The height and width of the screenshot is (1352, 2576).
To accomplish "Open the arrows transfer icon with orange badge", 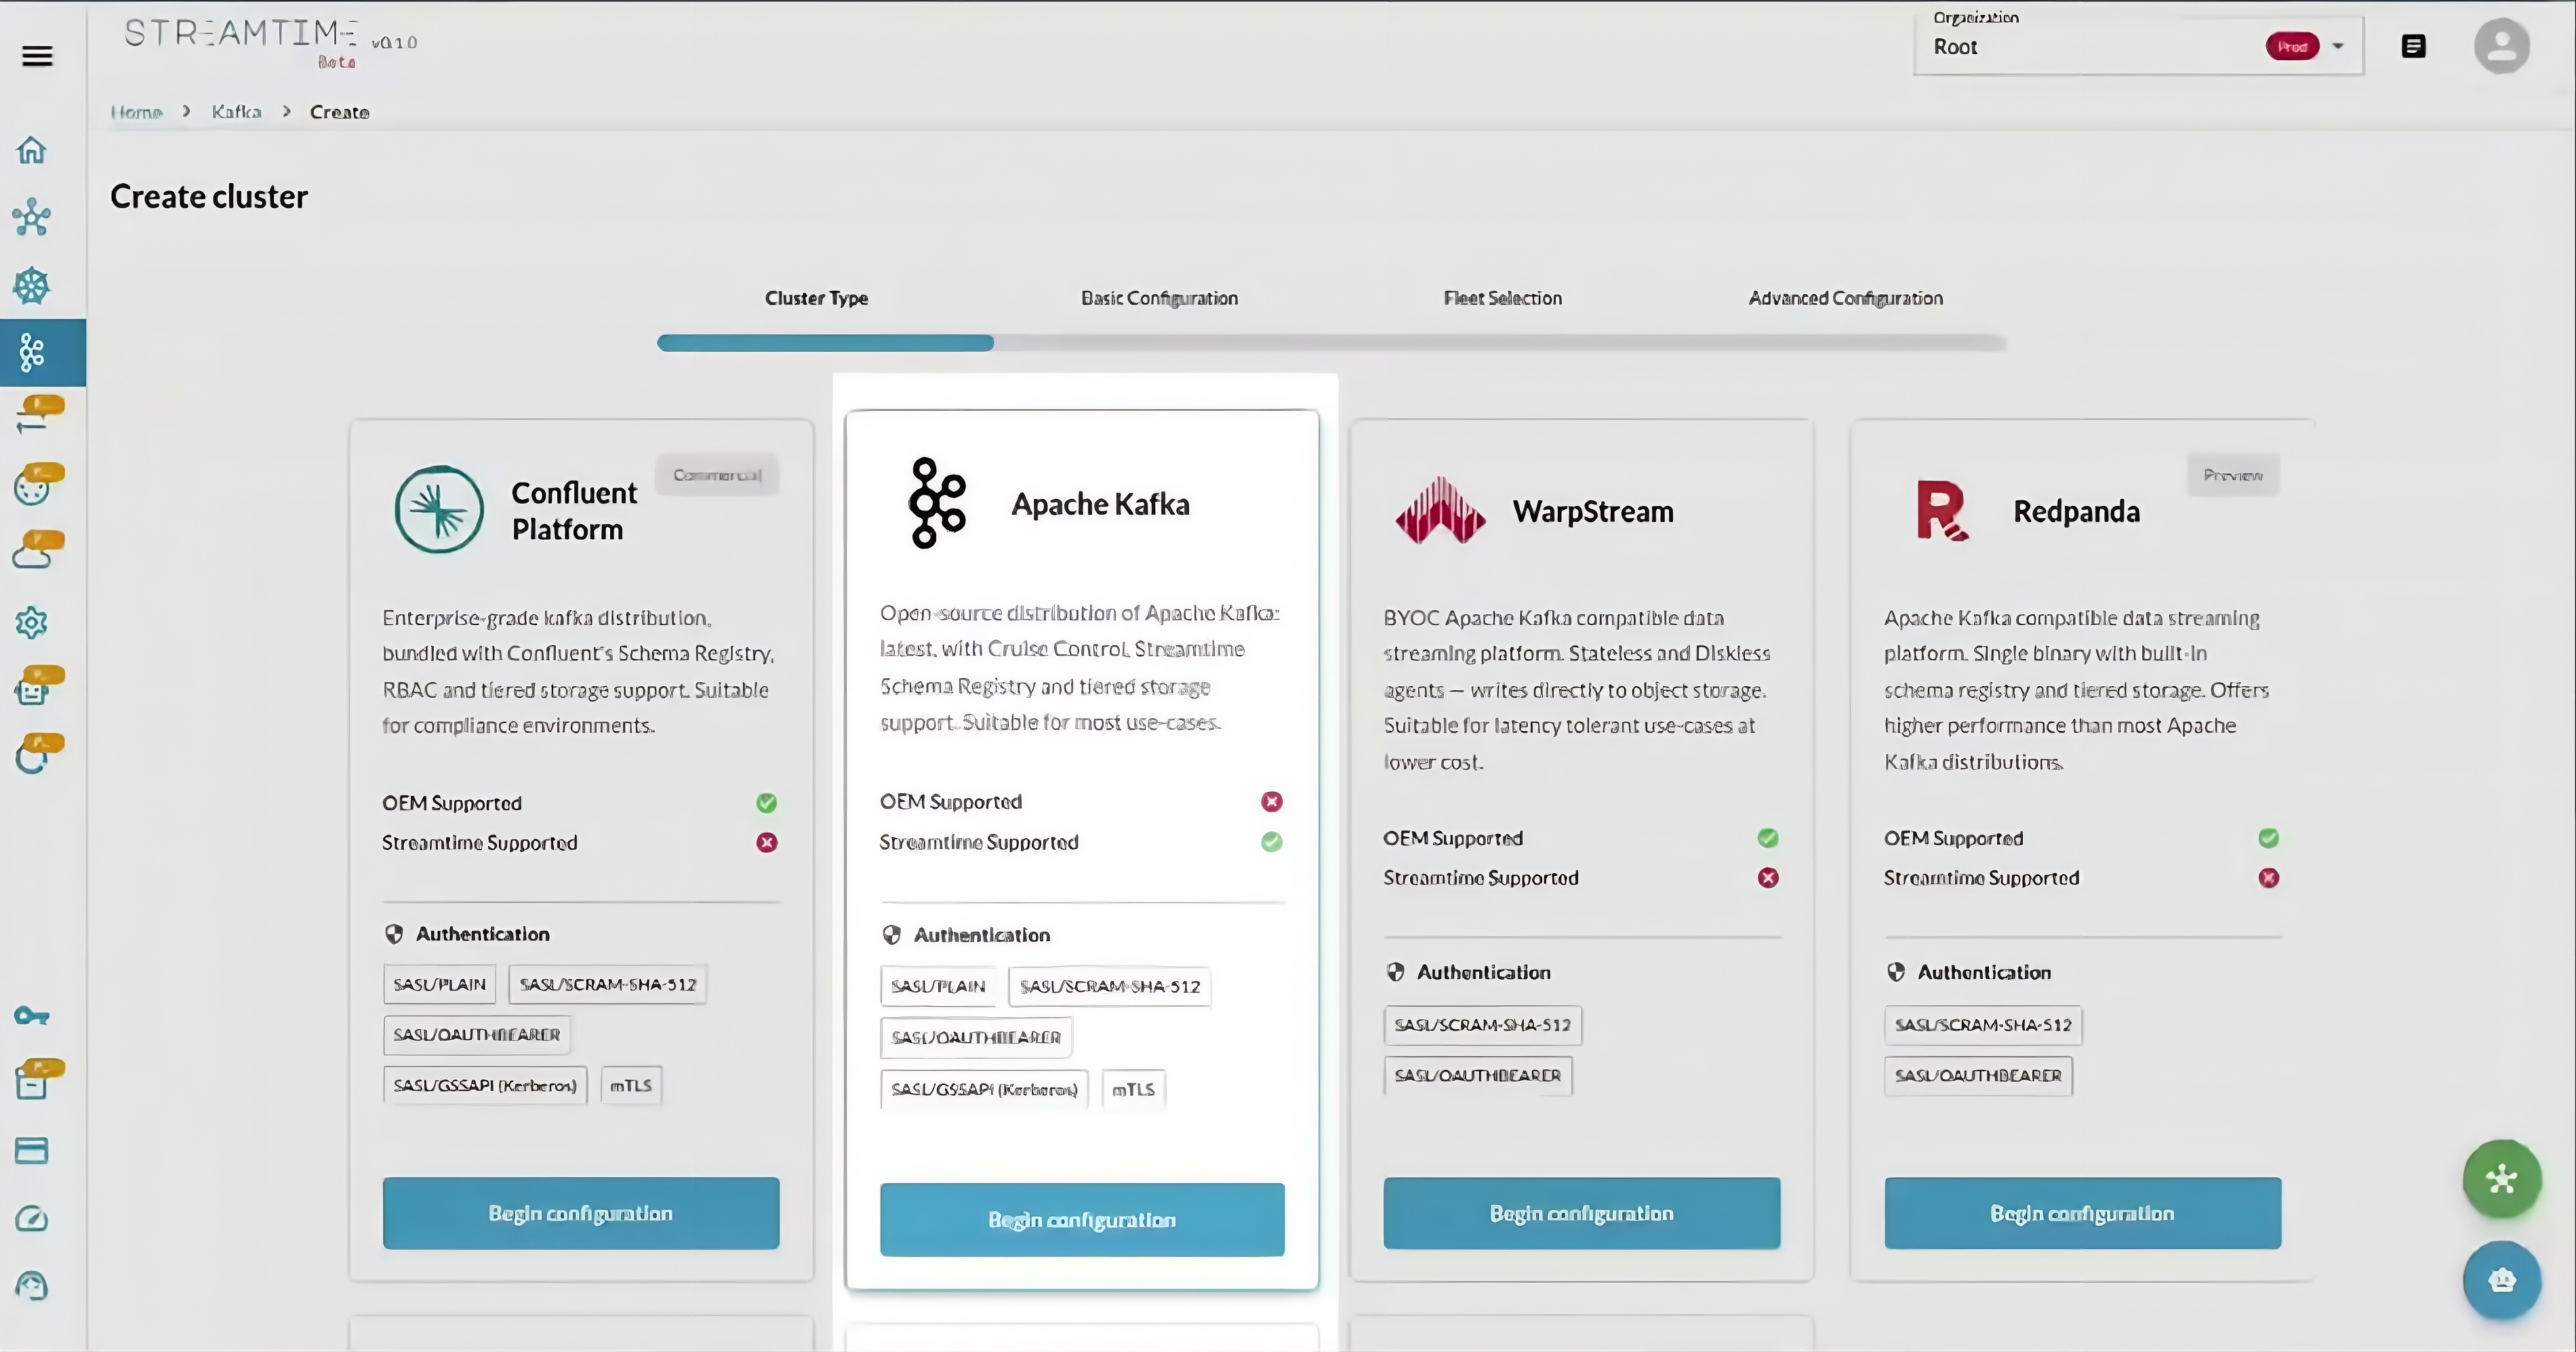I will click(x=39, y=413).
